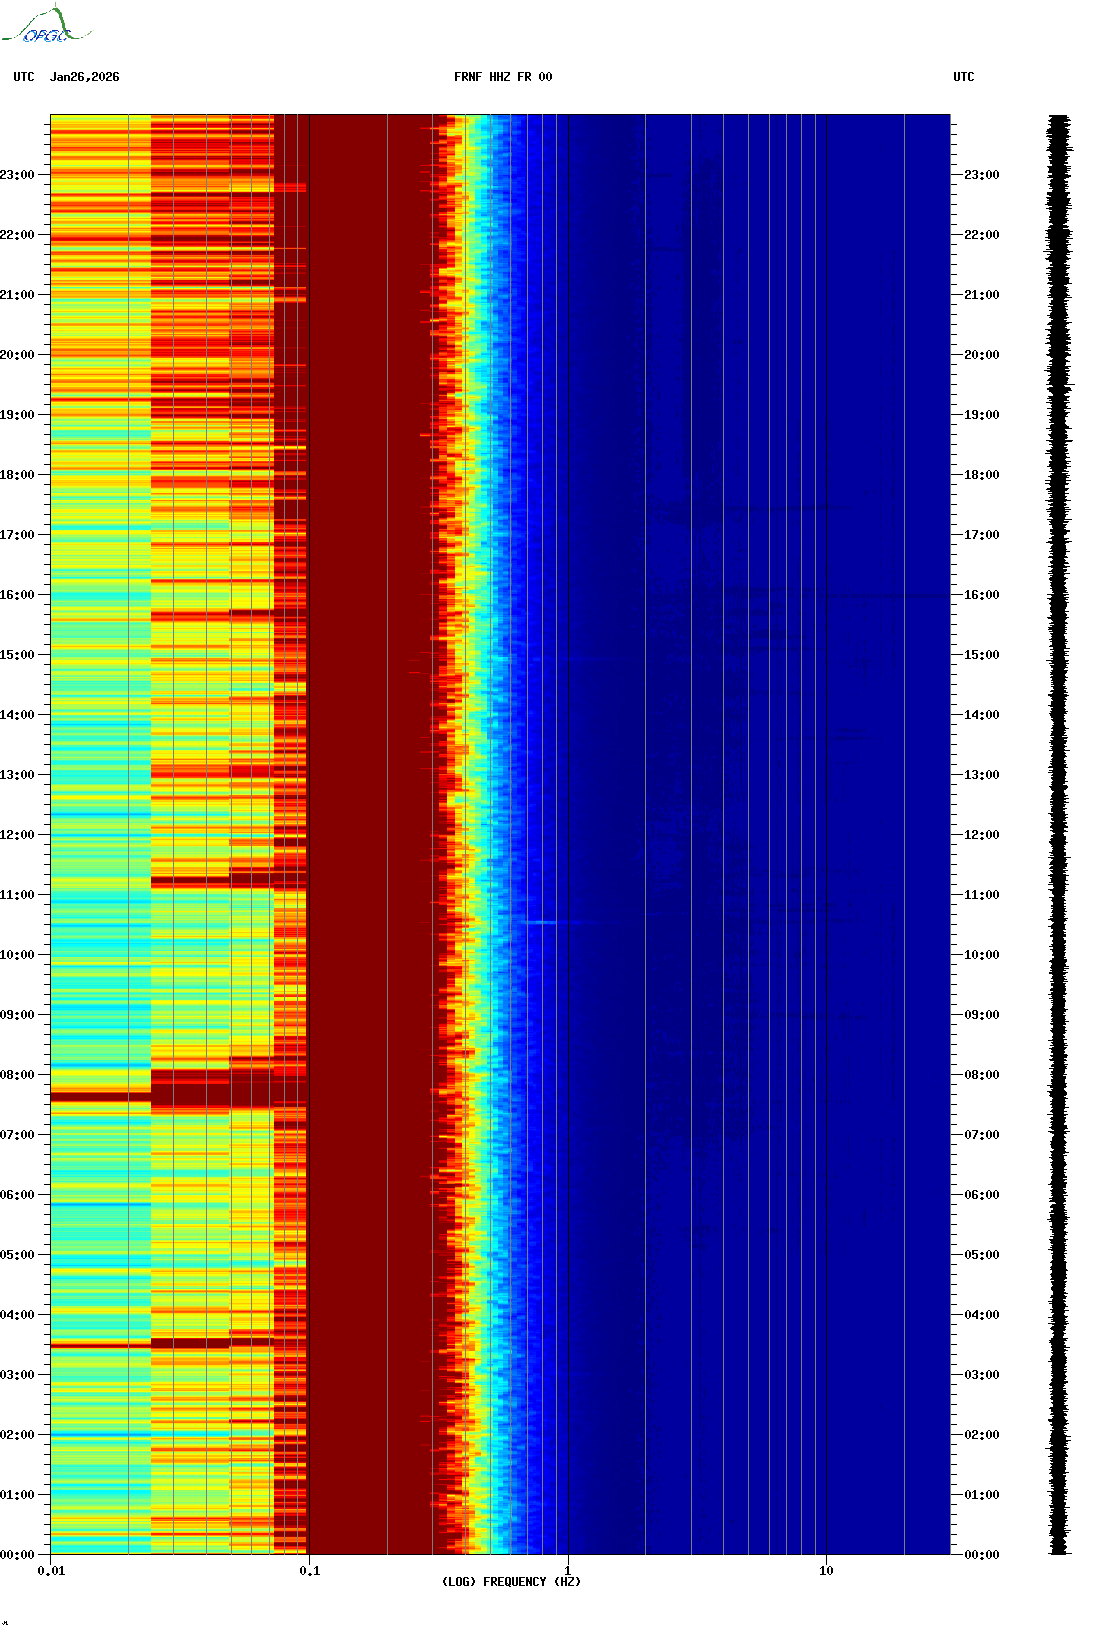Click the 00:00 marker on left time axis
This screenshot has height=1634, width=1102.
point(18,1555)
